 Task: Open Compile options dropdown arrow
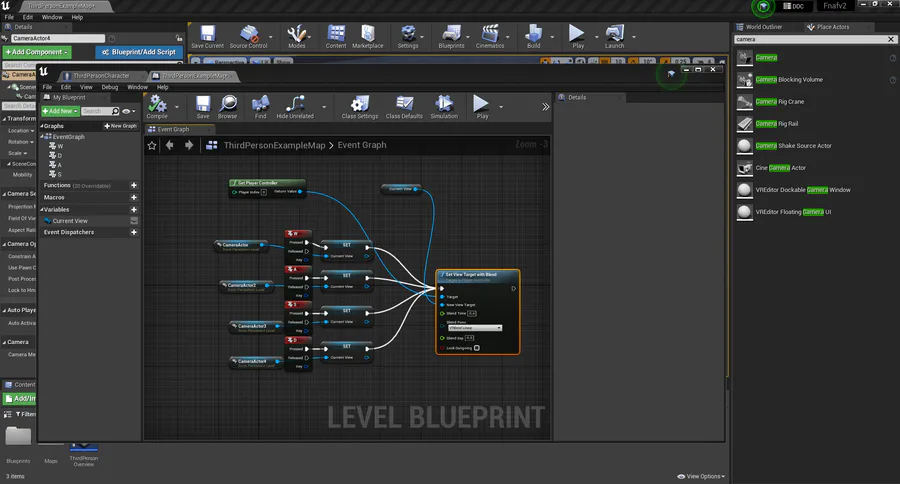[176, 107]
